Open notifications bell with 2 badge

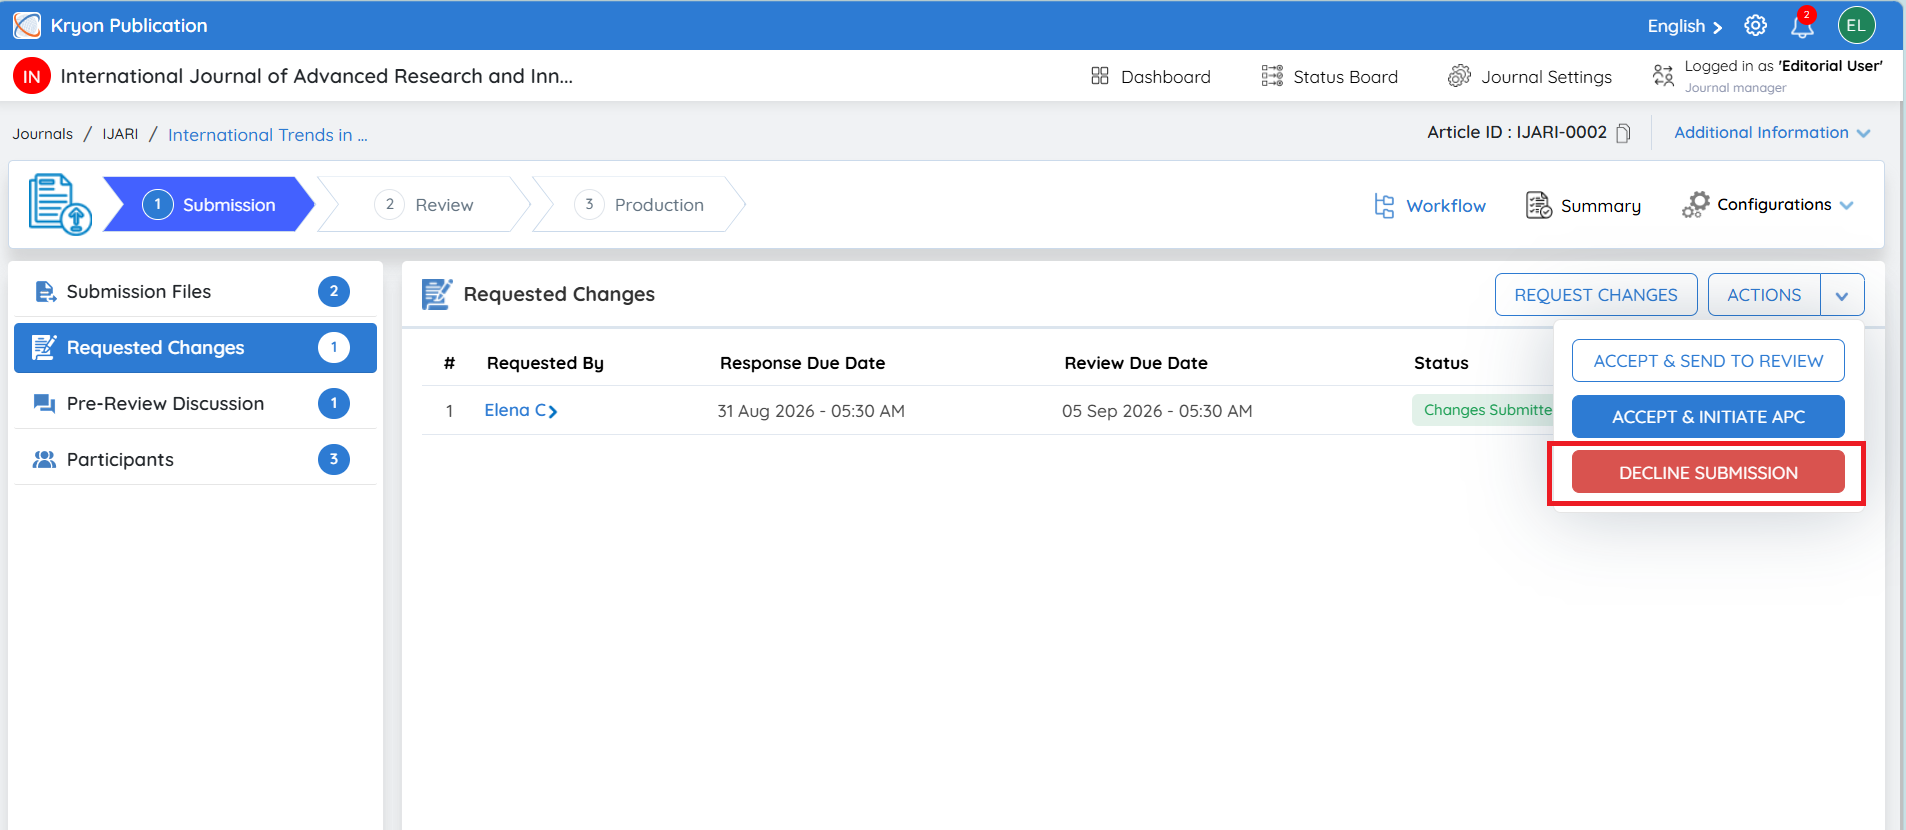point(1802,24)
